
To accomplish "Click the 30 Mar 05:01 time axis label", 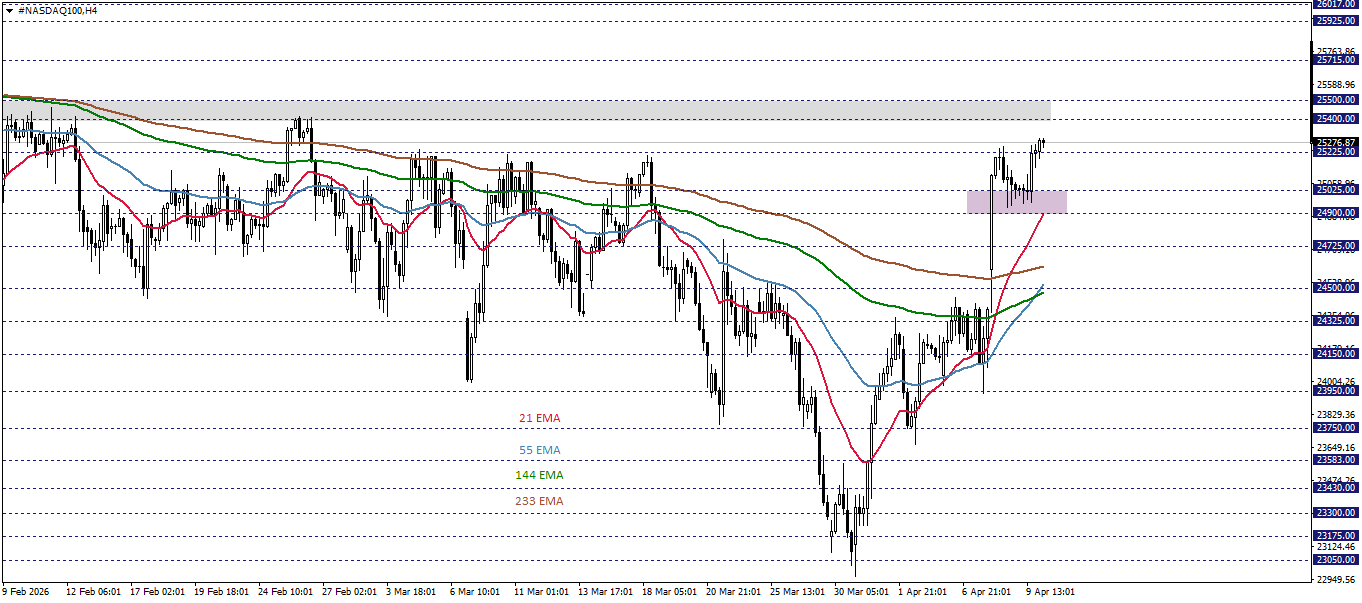I will click(x=862, y=590).
